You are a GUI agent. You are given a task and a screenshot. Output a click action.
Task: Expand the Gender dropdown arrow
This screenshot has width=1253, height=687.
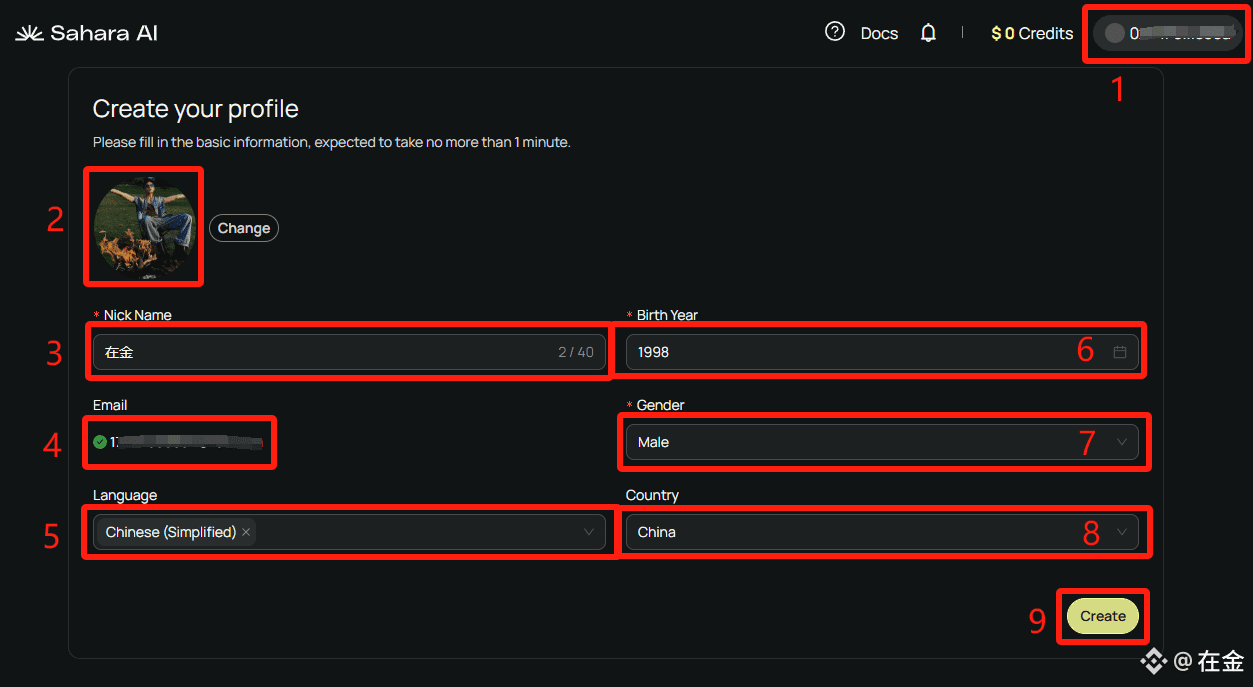pyautogui.click(x=1121, y=442)
